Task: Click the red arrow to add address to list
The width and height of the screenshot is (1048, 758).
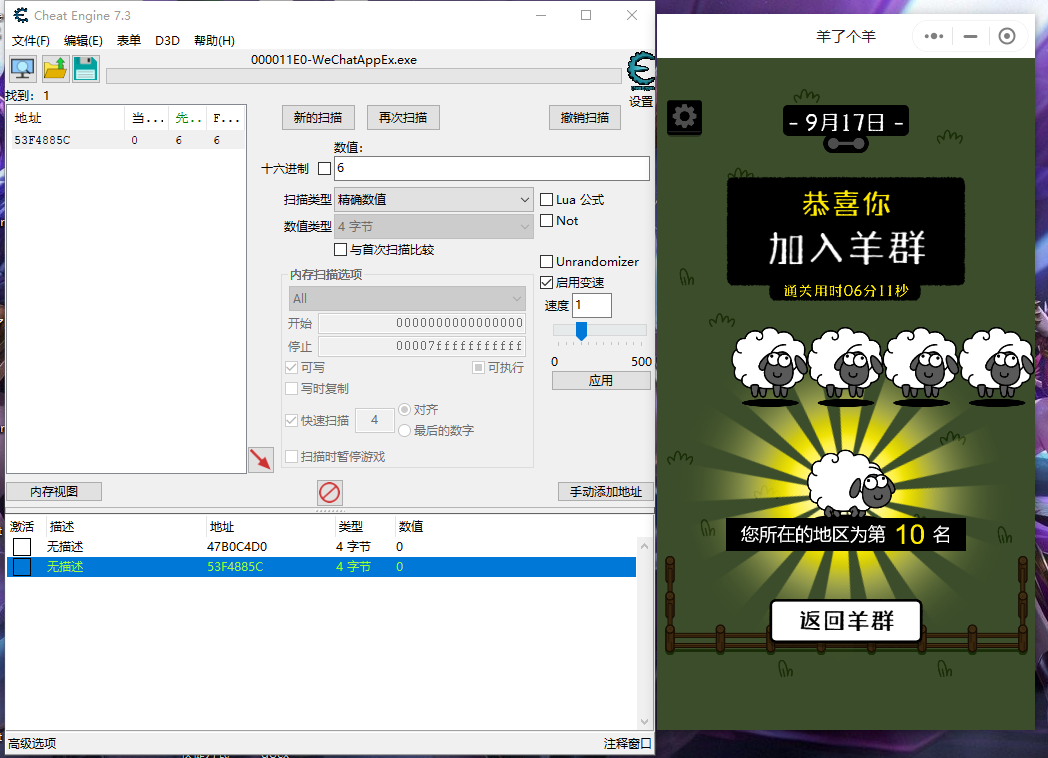Action: (260, 458)
